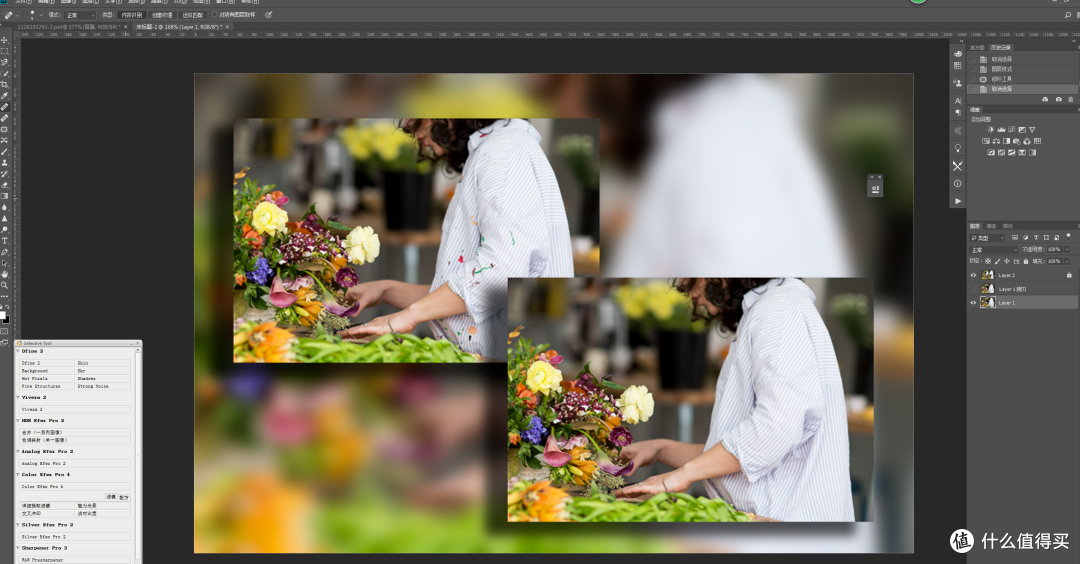Open the layer filter type dropdown
This screenshot has width=1080, height=564.
[x=988, y=238]
